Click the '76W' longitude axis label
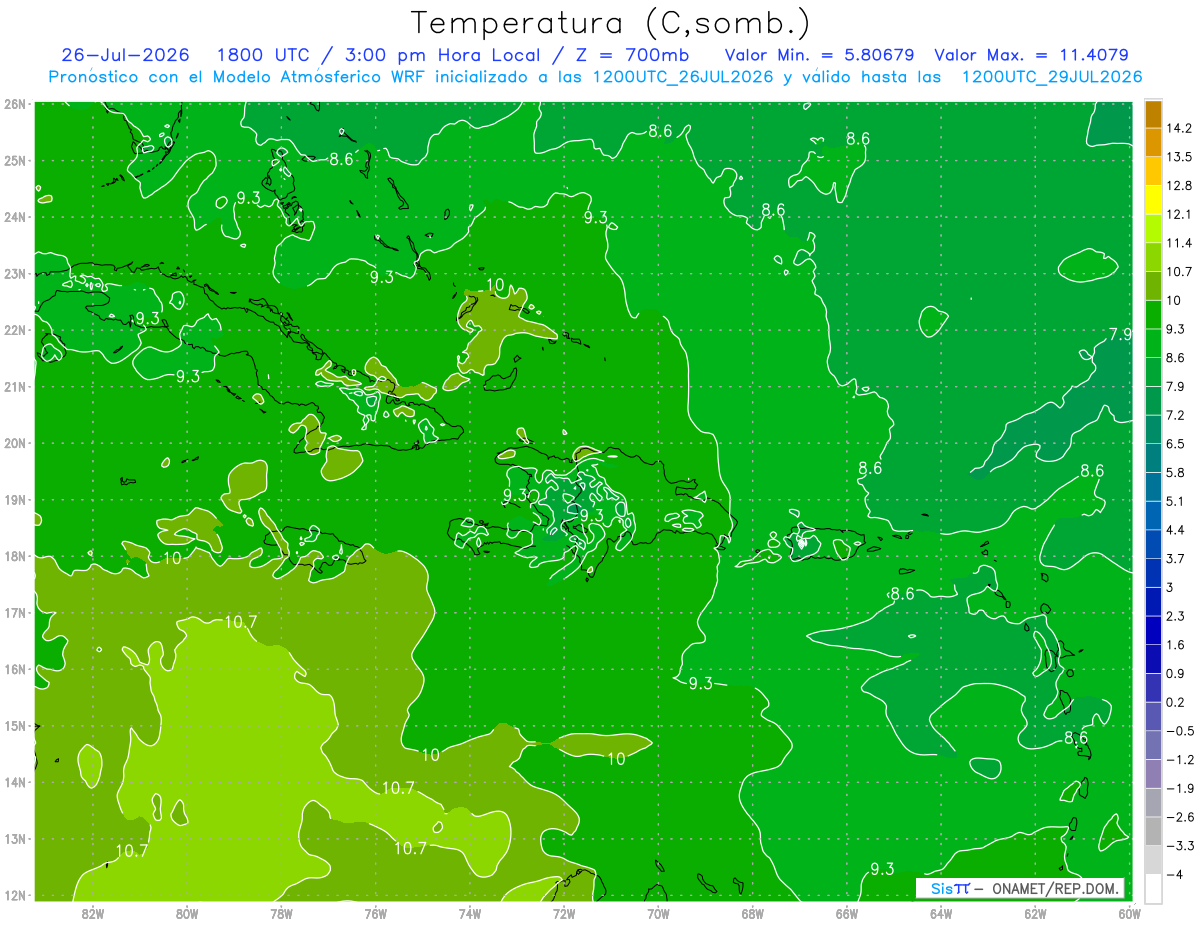 pos(375,913)
